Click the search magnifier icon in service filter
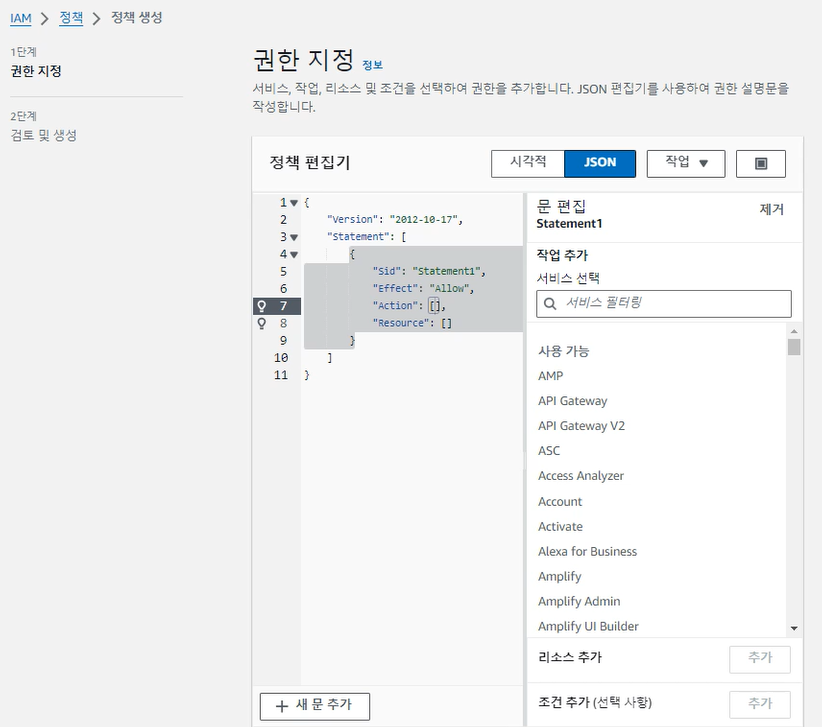822x727 pixels. click(550, 303)
